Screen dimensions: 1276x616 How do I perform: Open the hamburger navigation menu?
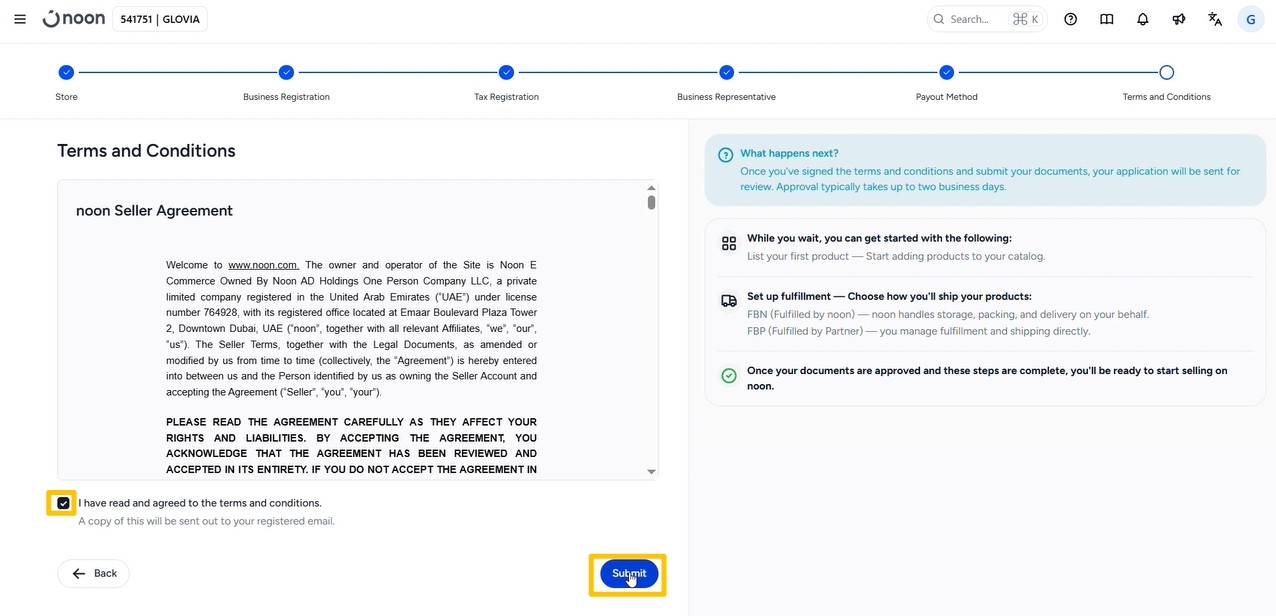20,19
